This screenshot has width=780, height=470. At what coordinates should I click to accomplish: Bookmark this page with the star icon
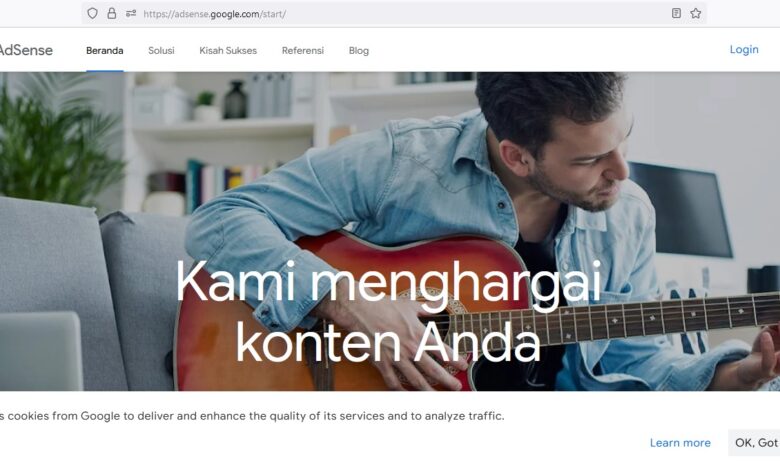(695, 13)
